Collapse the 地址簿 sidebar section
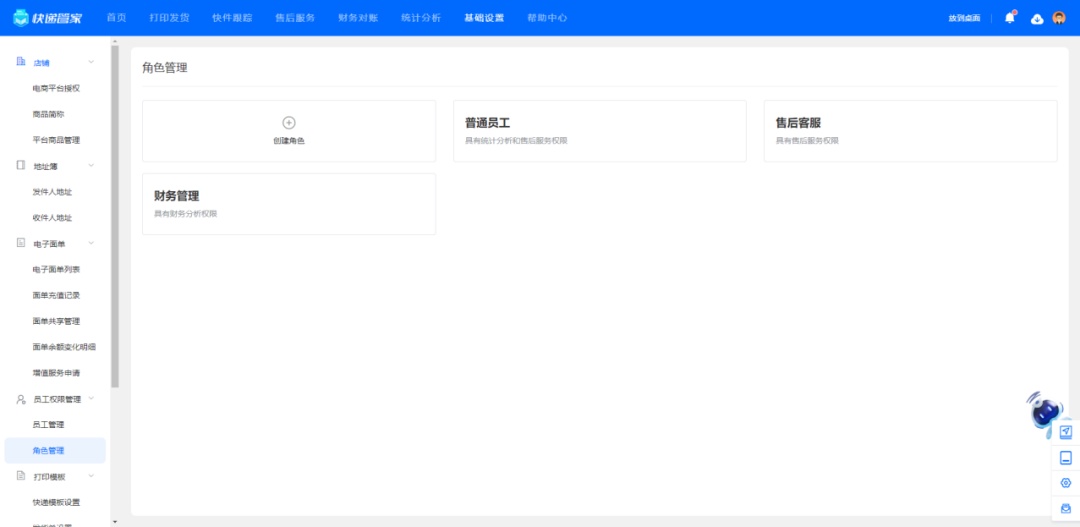The height and width of the screenshot is (527, 1080). tap(92, 166)
